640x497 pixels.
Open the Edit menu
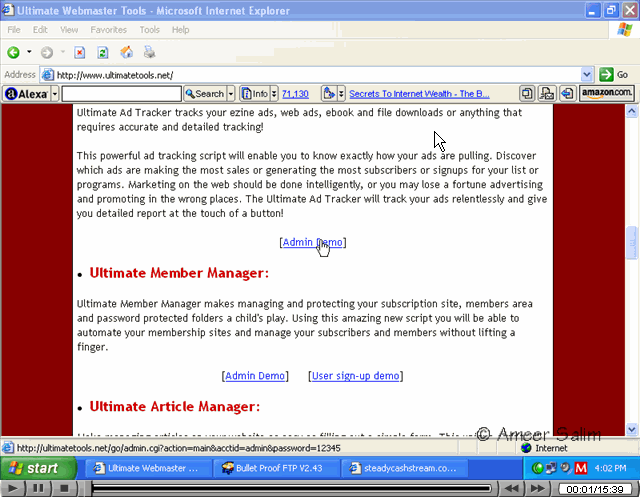tap(40, 30)
